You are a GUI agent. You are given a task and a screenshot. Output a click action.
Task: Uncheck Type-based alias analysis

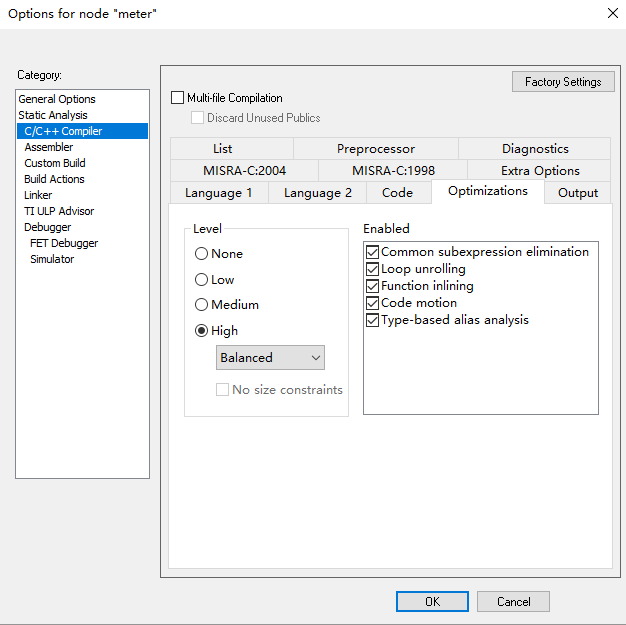coord(373,320)
